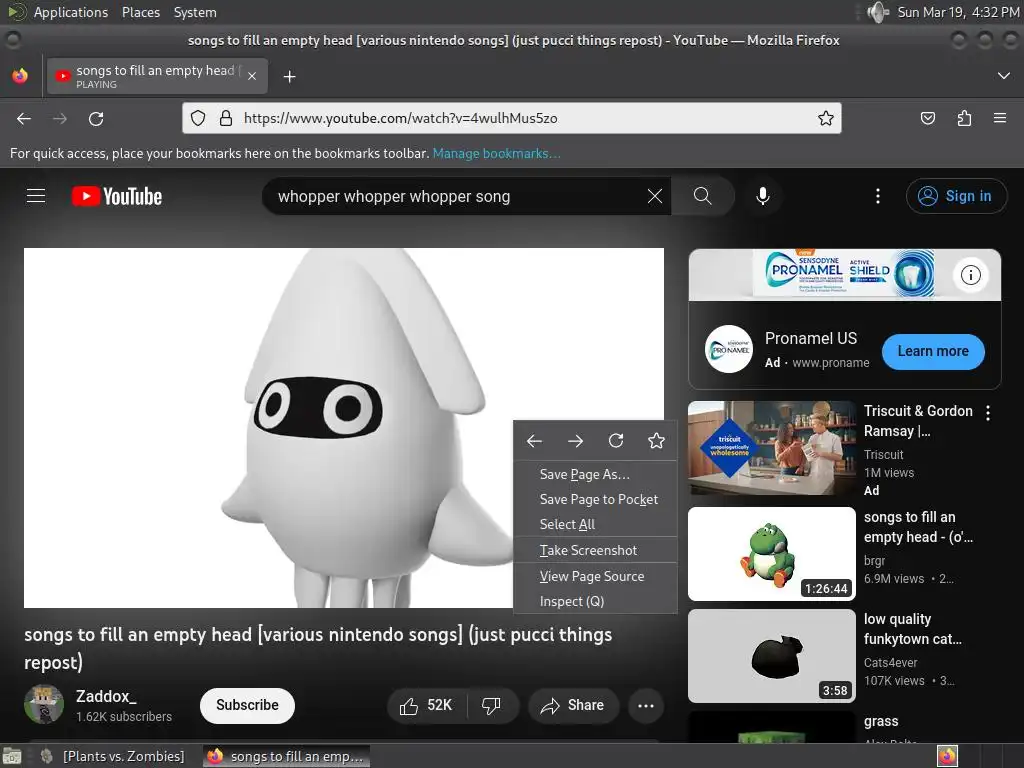Screen dimensions: 1024x768
Task: Bookmark this page with address bar star
Action: (x=825, y=118)
